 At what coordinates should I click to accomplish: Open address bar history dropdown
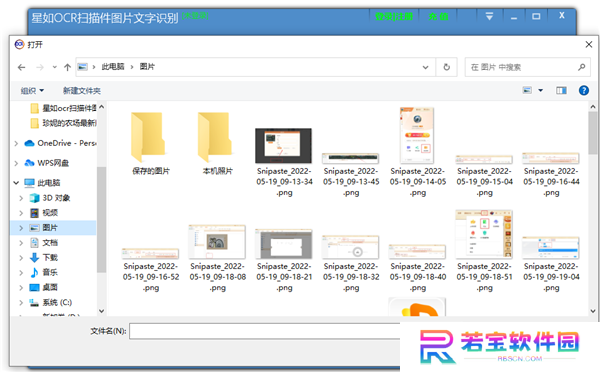(425, 67)
